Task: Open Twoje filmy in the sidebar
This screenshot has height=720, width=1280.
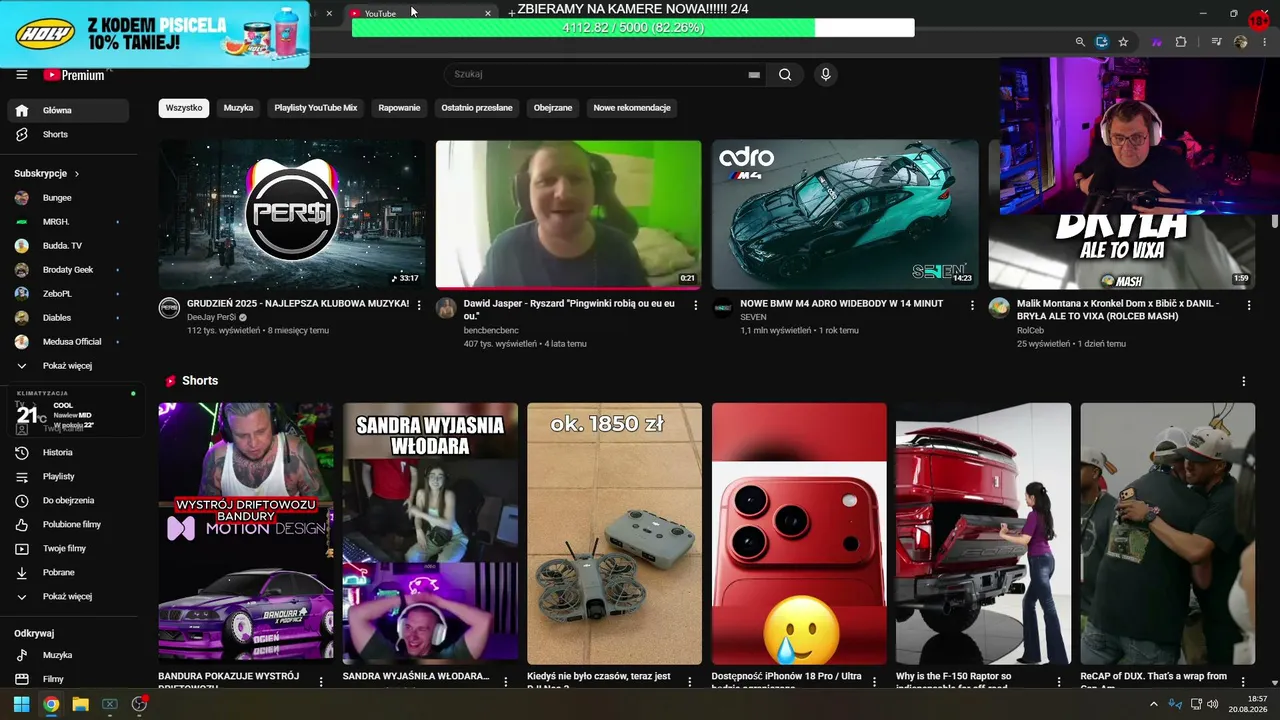Action: 68,548
